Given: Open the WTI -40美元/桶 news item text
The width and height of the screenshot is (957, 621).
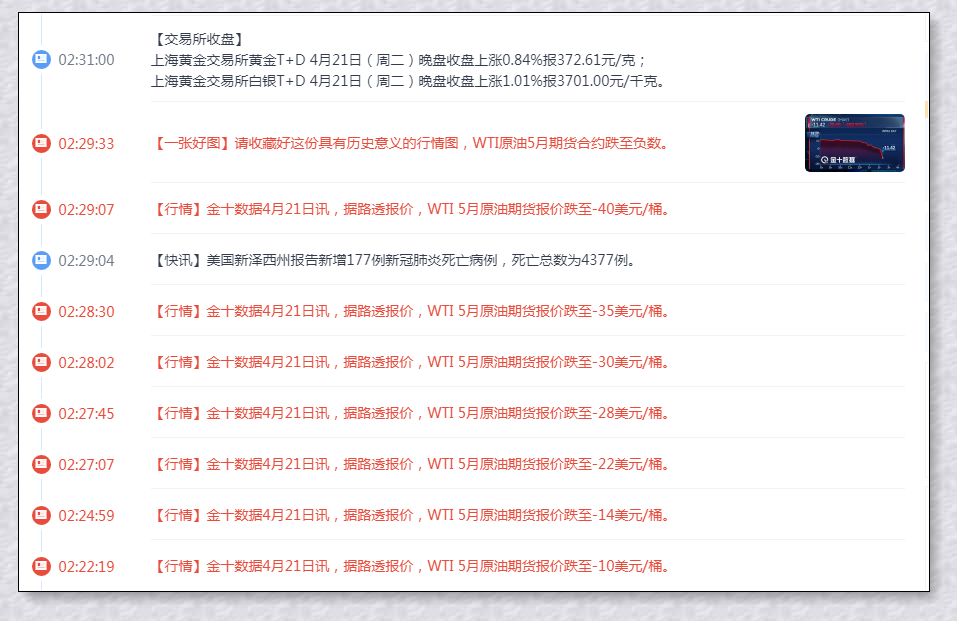Looking at the screenshot, I should point(412,209).
